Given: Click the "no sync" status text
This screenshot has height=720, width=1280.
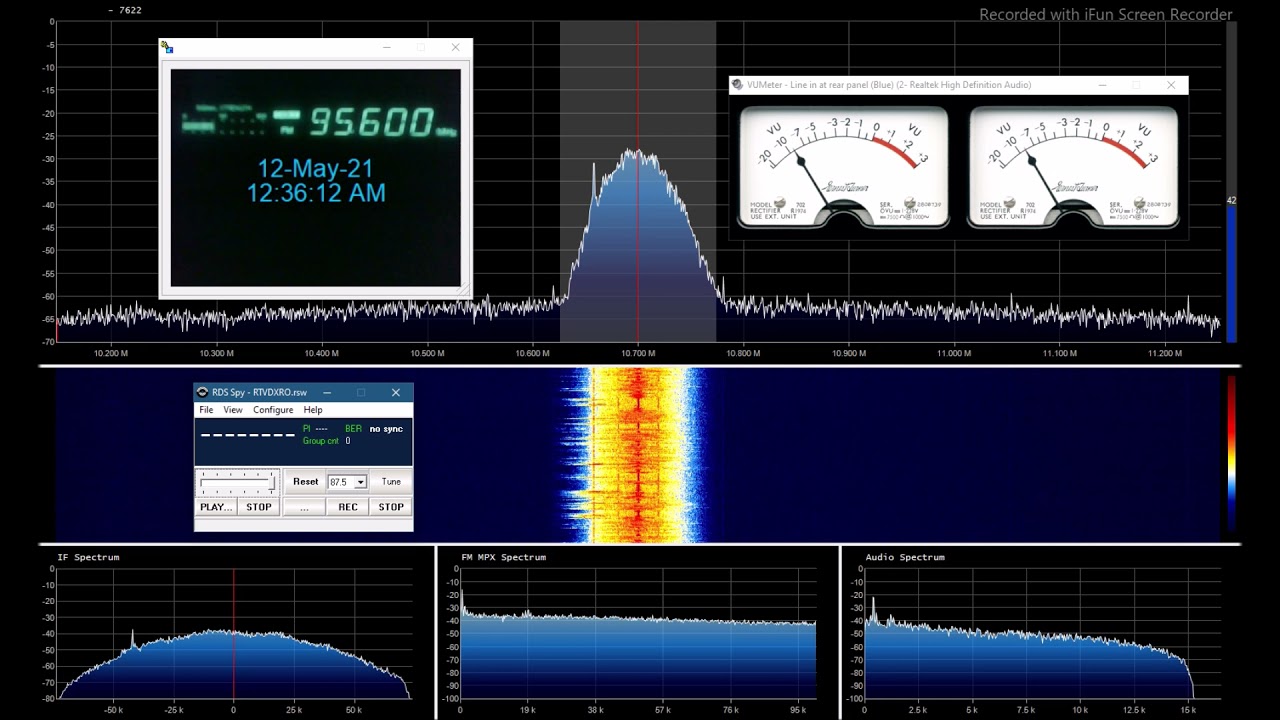Looking at the screenshot, I should click(386, 429).
